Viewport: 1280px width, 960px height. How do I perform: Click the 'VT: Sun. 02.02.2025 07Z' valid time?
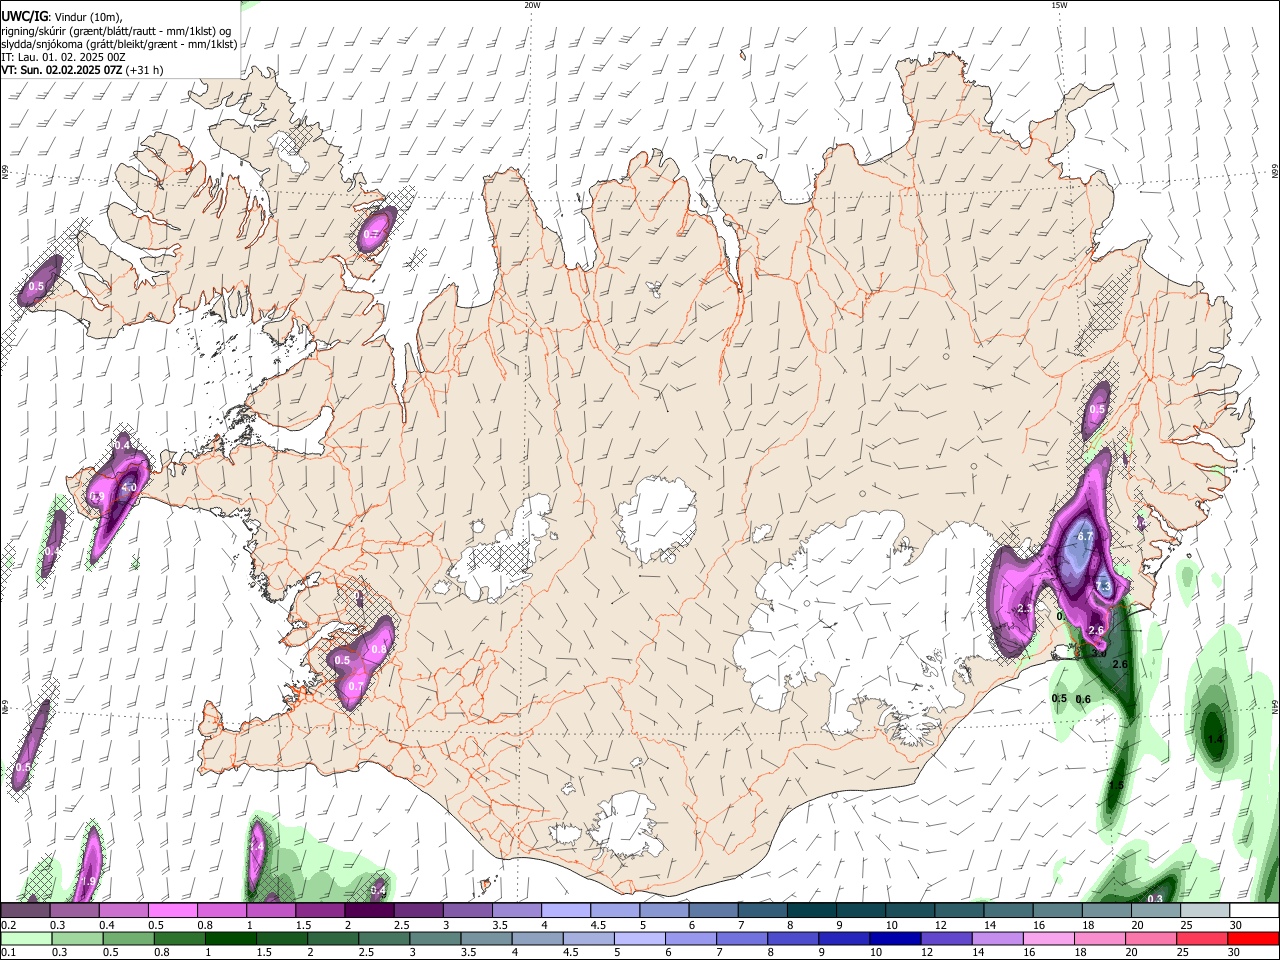(x=62, y=71)
